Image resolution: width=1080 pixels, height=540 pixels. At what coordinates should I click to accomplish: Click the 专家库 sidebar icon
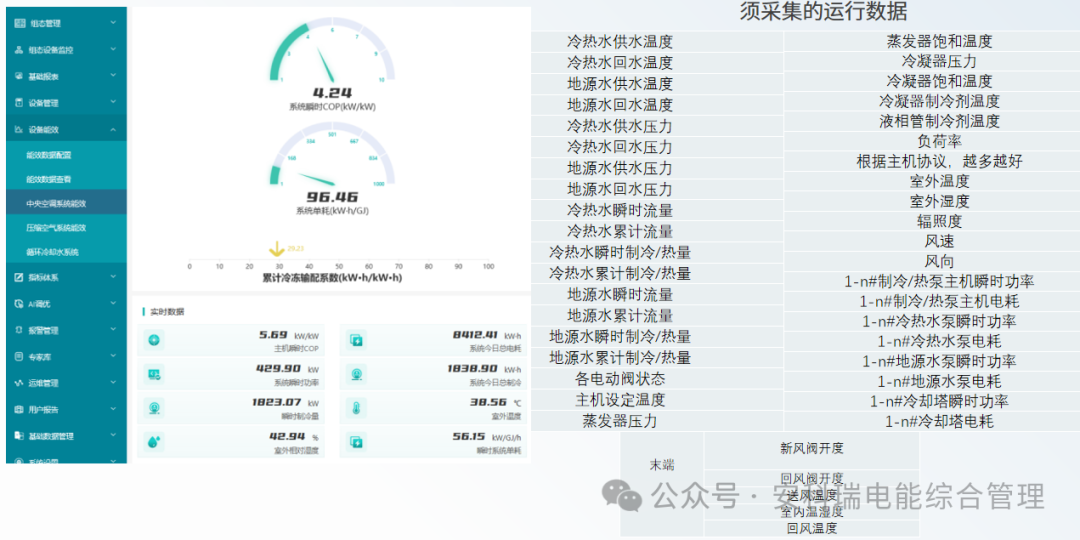click(19, 357)
